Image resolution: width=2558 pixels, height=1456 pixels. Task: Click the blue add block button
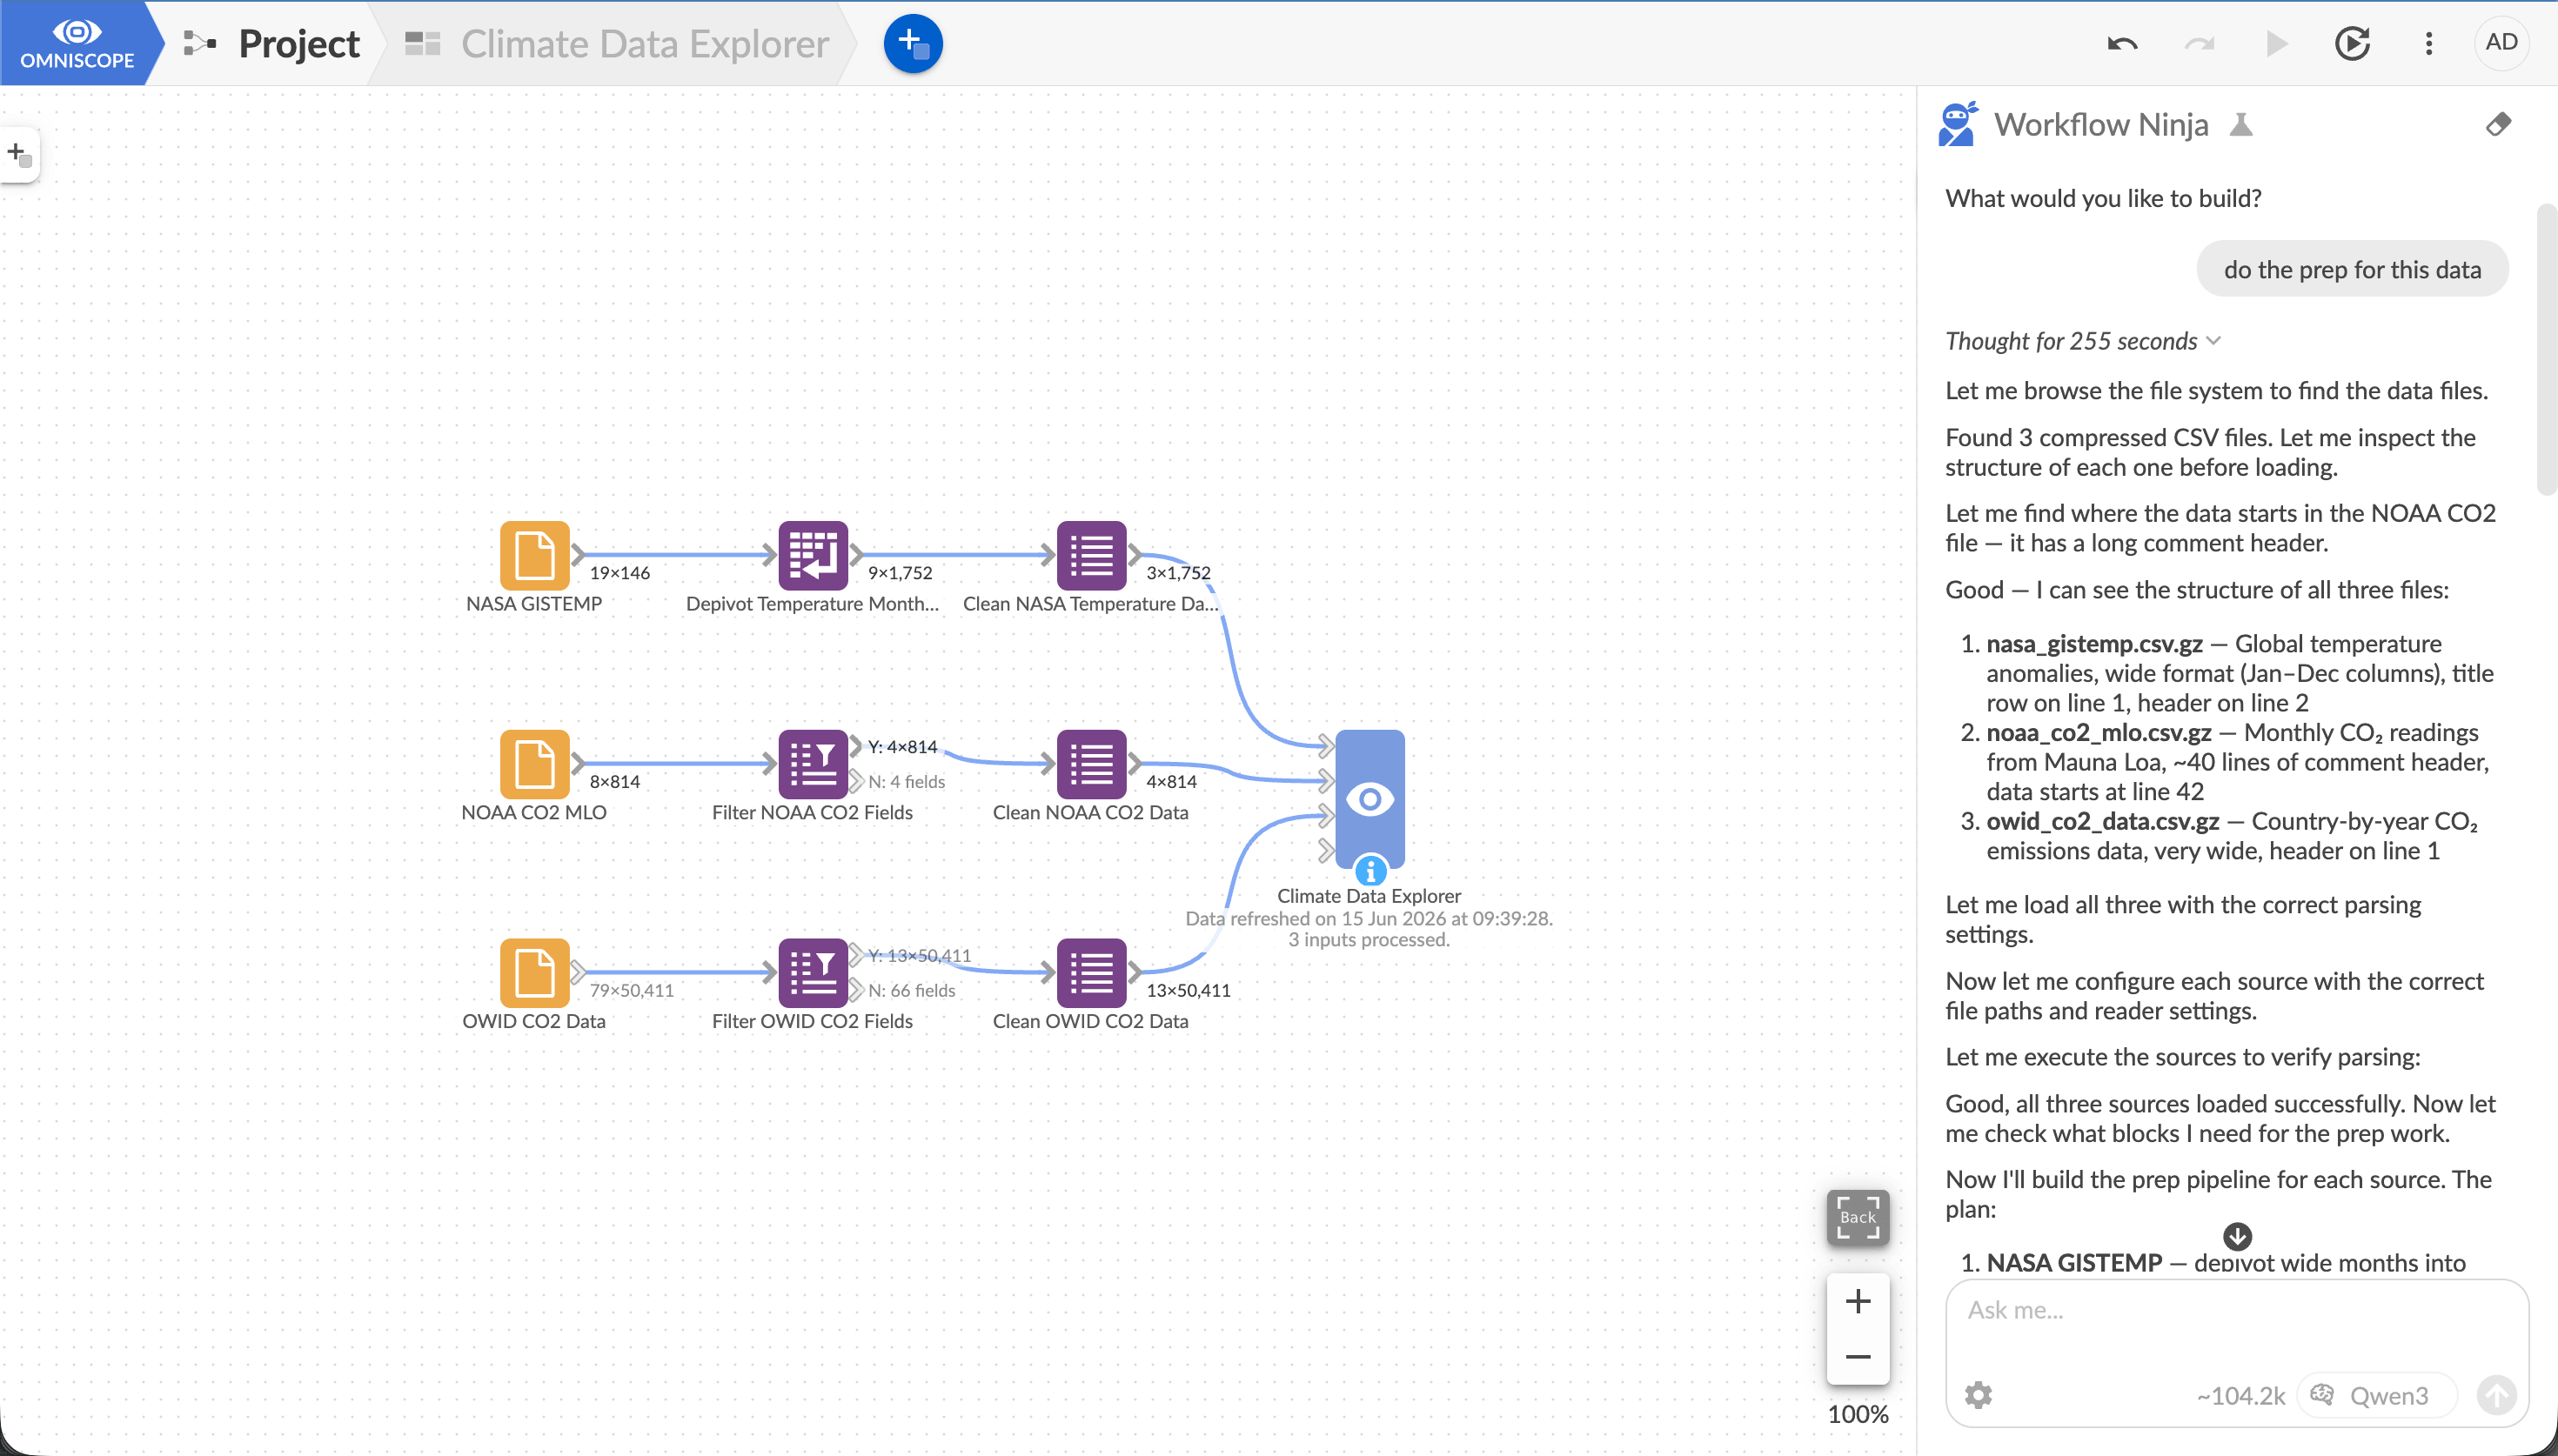click(912, 43)
